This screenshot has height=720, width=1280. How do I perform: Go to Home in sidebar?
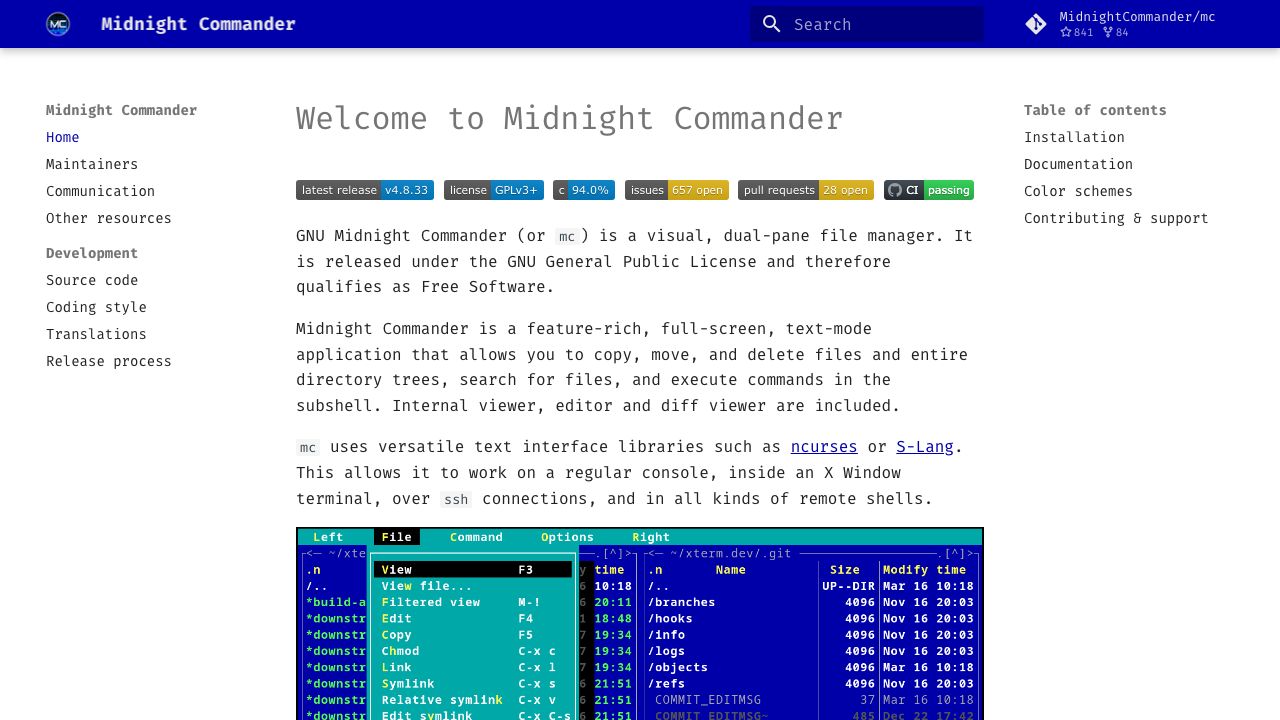point(62,137)
